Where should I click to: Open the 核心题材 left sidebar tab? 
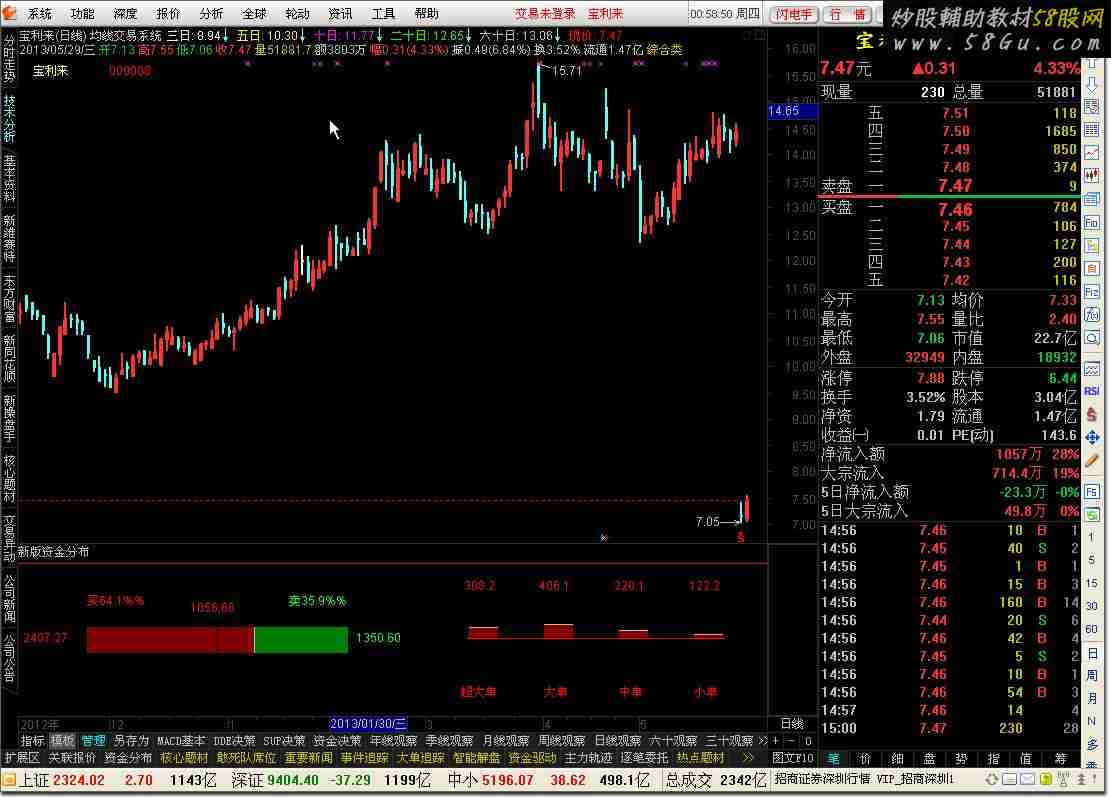9,478
